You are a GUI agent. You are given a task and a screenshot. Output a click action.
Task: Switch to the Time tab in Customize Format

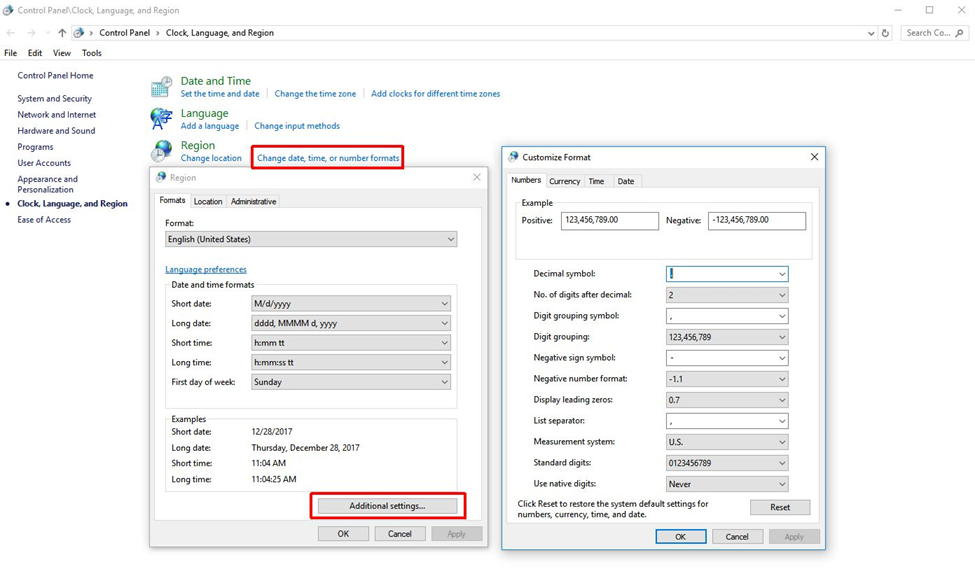[x=596, y=181]
